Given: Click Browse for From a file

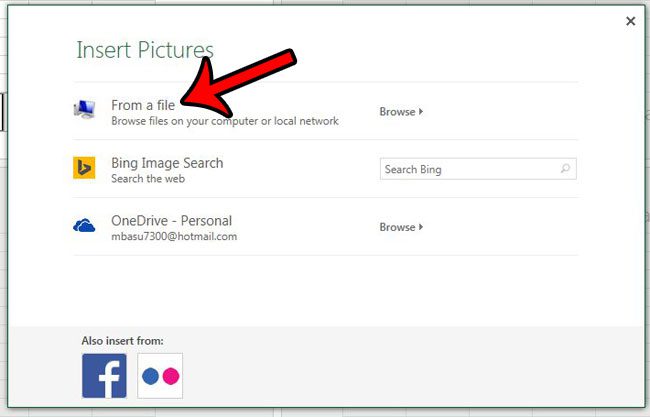Looking at the screenshot, I should 397,112.
